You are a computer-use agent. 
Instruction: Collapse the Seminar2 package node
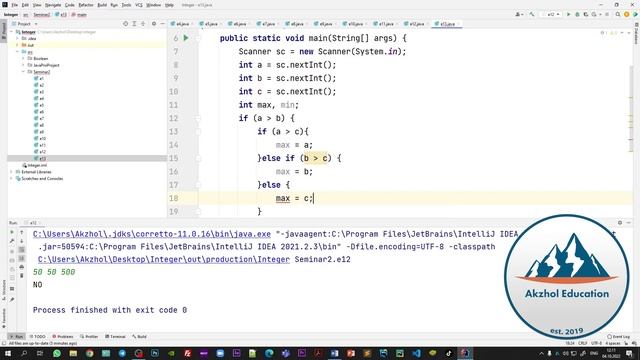(23, 72)
